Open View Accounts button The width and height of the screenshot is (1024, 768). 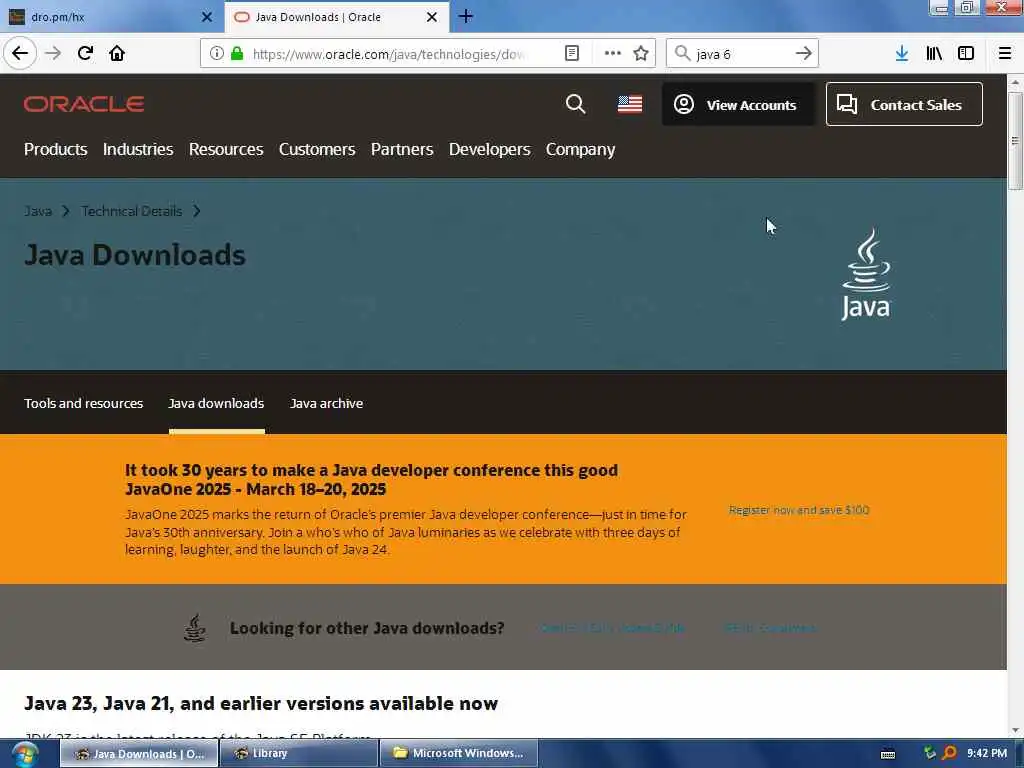[738, 104]
